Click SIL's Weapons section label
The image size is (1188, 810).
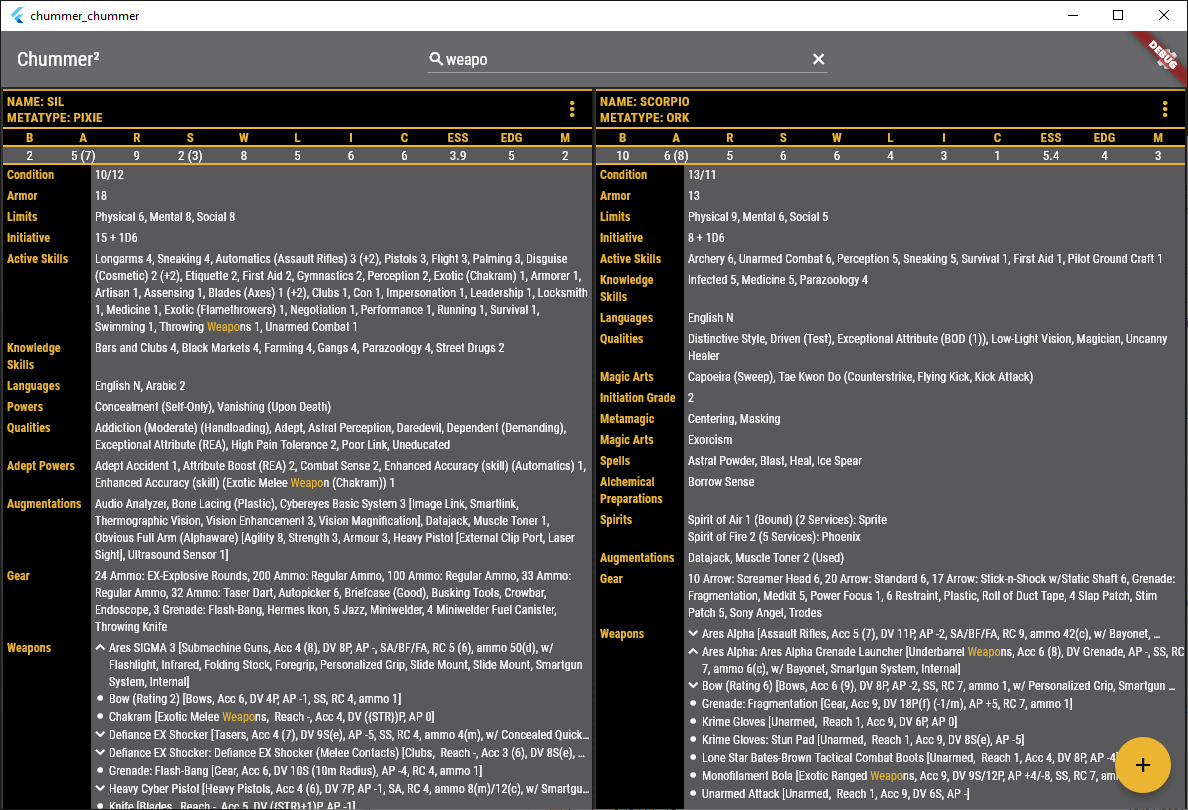pyautogui.click(x=29, y=648)
